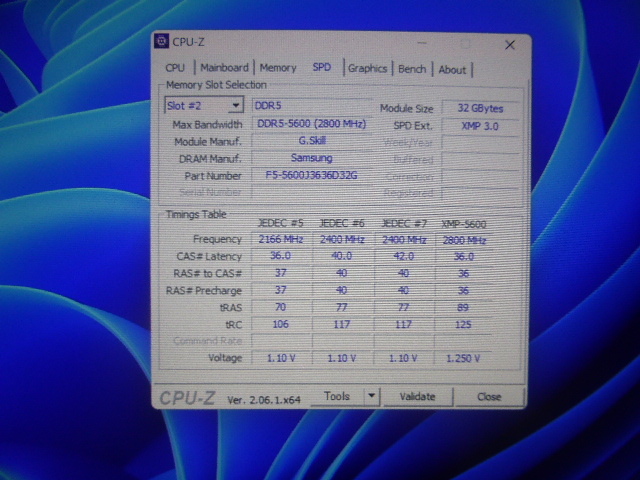Expand the Tools dropdown arrow
The image size is (640, 480).
tap(371, 396)
